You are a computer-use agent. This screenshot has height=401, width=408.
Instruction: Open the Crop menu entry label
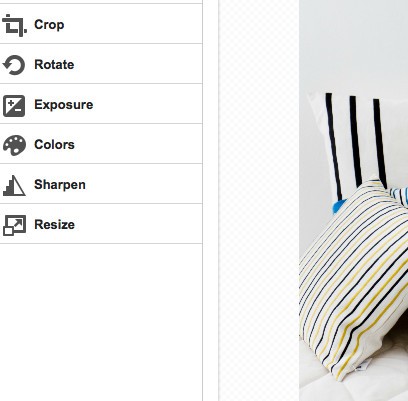49,25
